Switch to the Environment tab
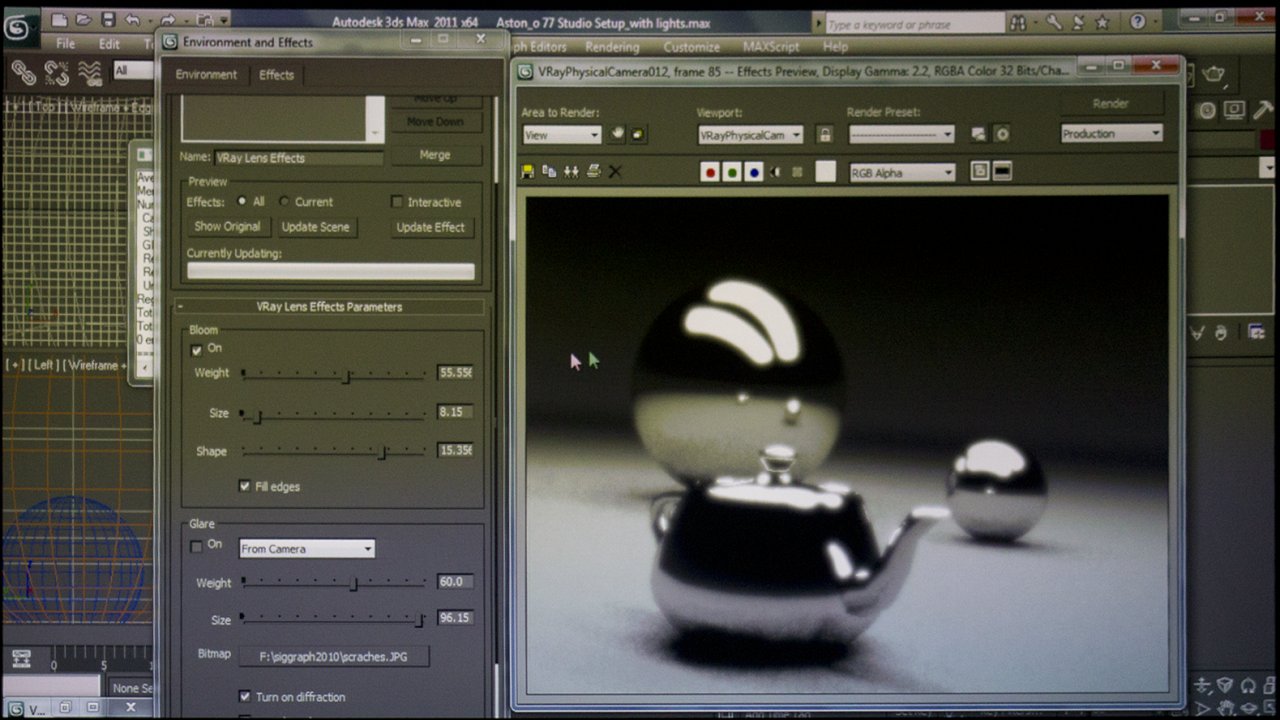Screen dimensions: 1280x720 (x=206, y=75)
